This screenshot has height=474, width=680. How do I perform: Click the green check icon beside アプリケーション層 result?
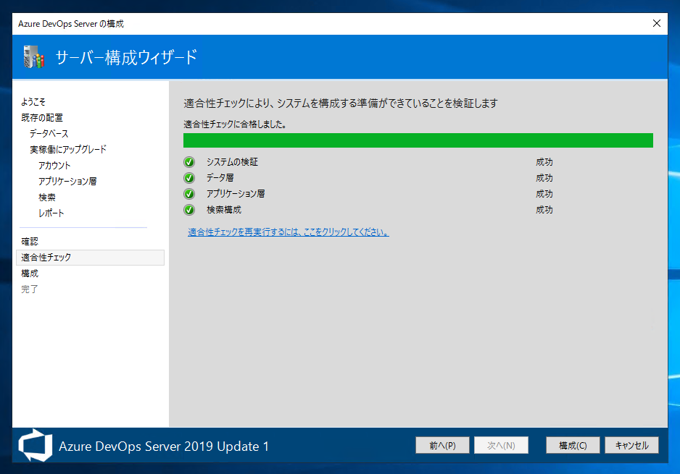click(189, 194)
